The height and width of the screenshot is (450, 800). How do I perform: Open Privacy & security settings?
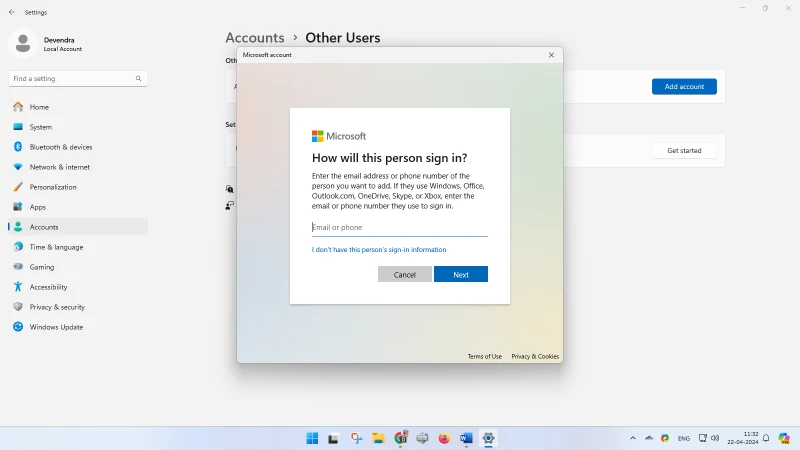click(x=78, y=307)
